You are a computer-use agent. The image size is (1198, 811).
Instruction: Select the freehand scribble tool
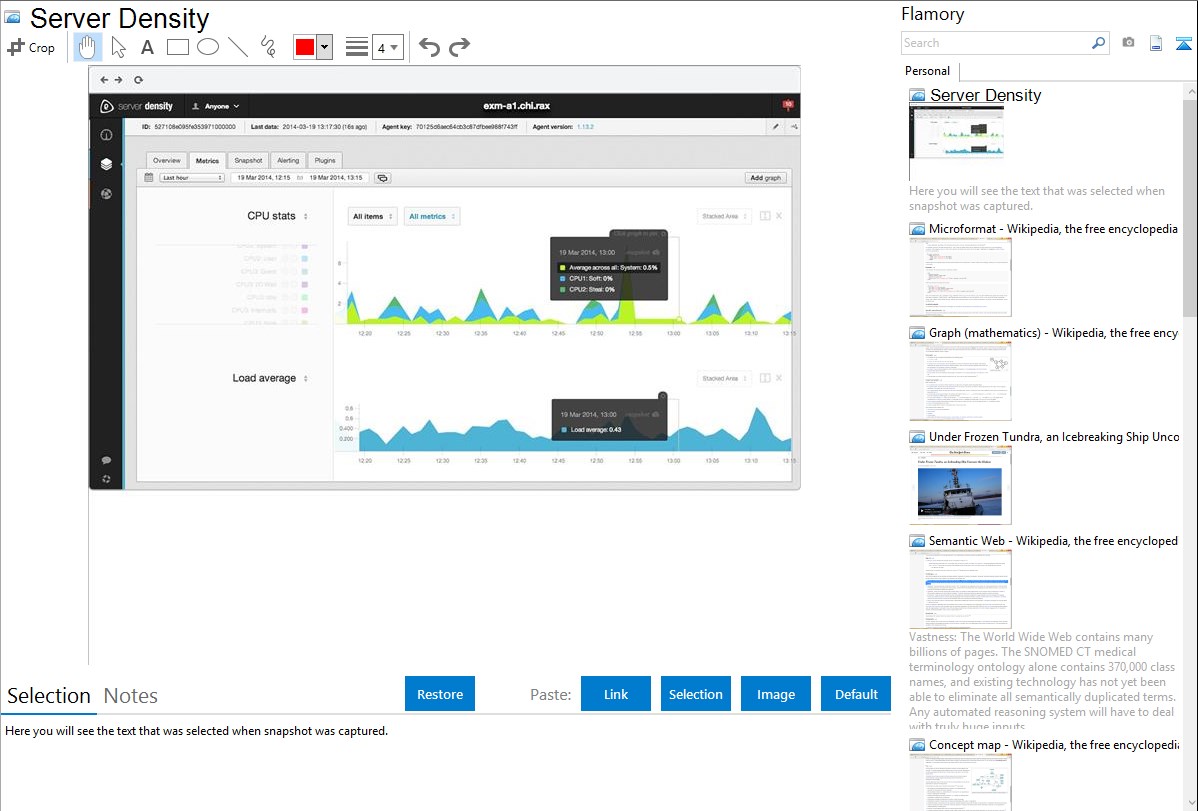[x=268, y=47]
